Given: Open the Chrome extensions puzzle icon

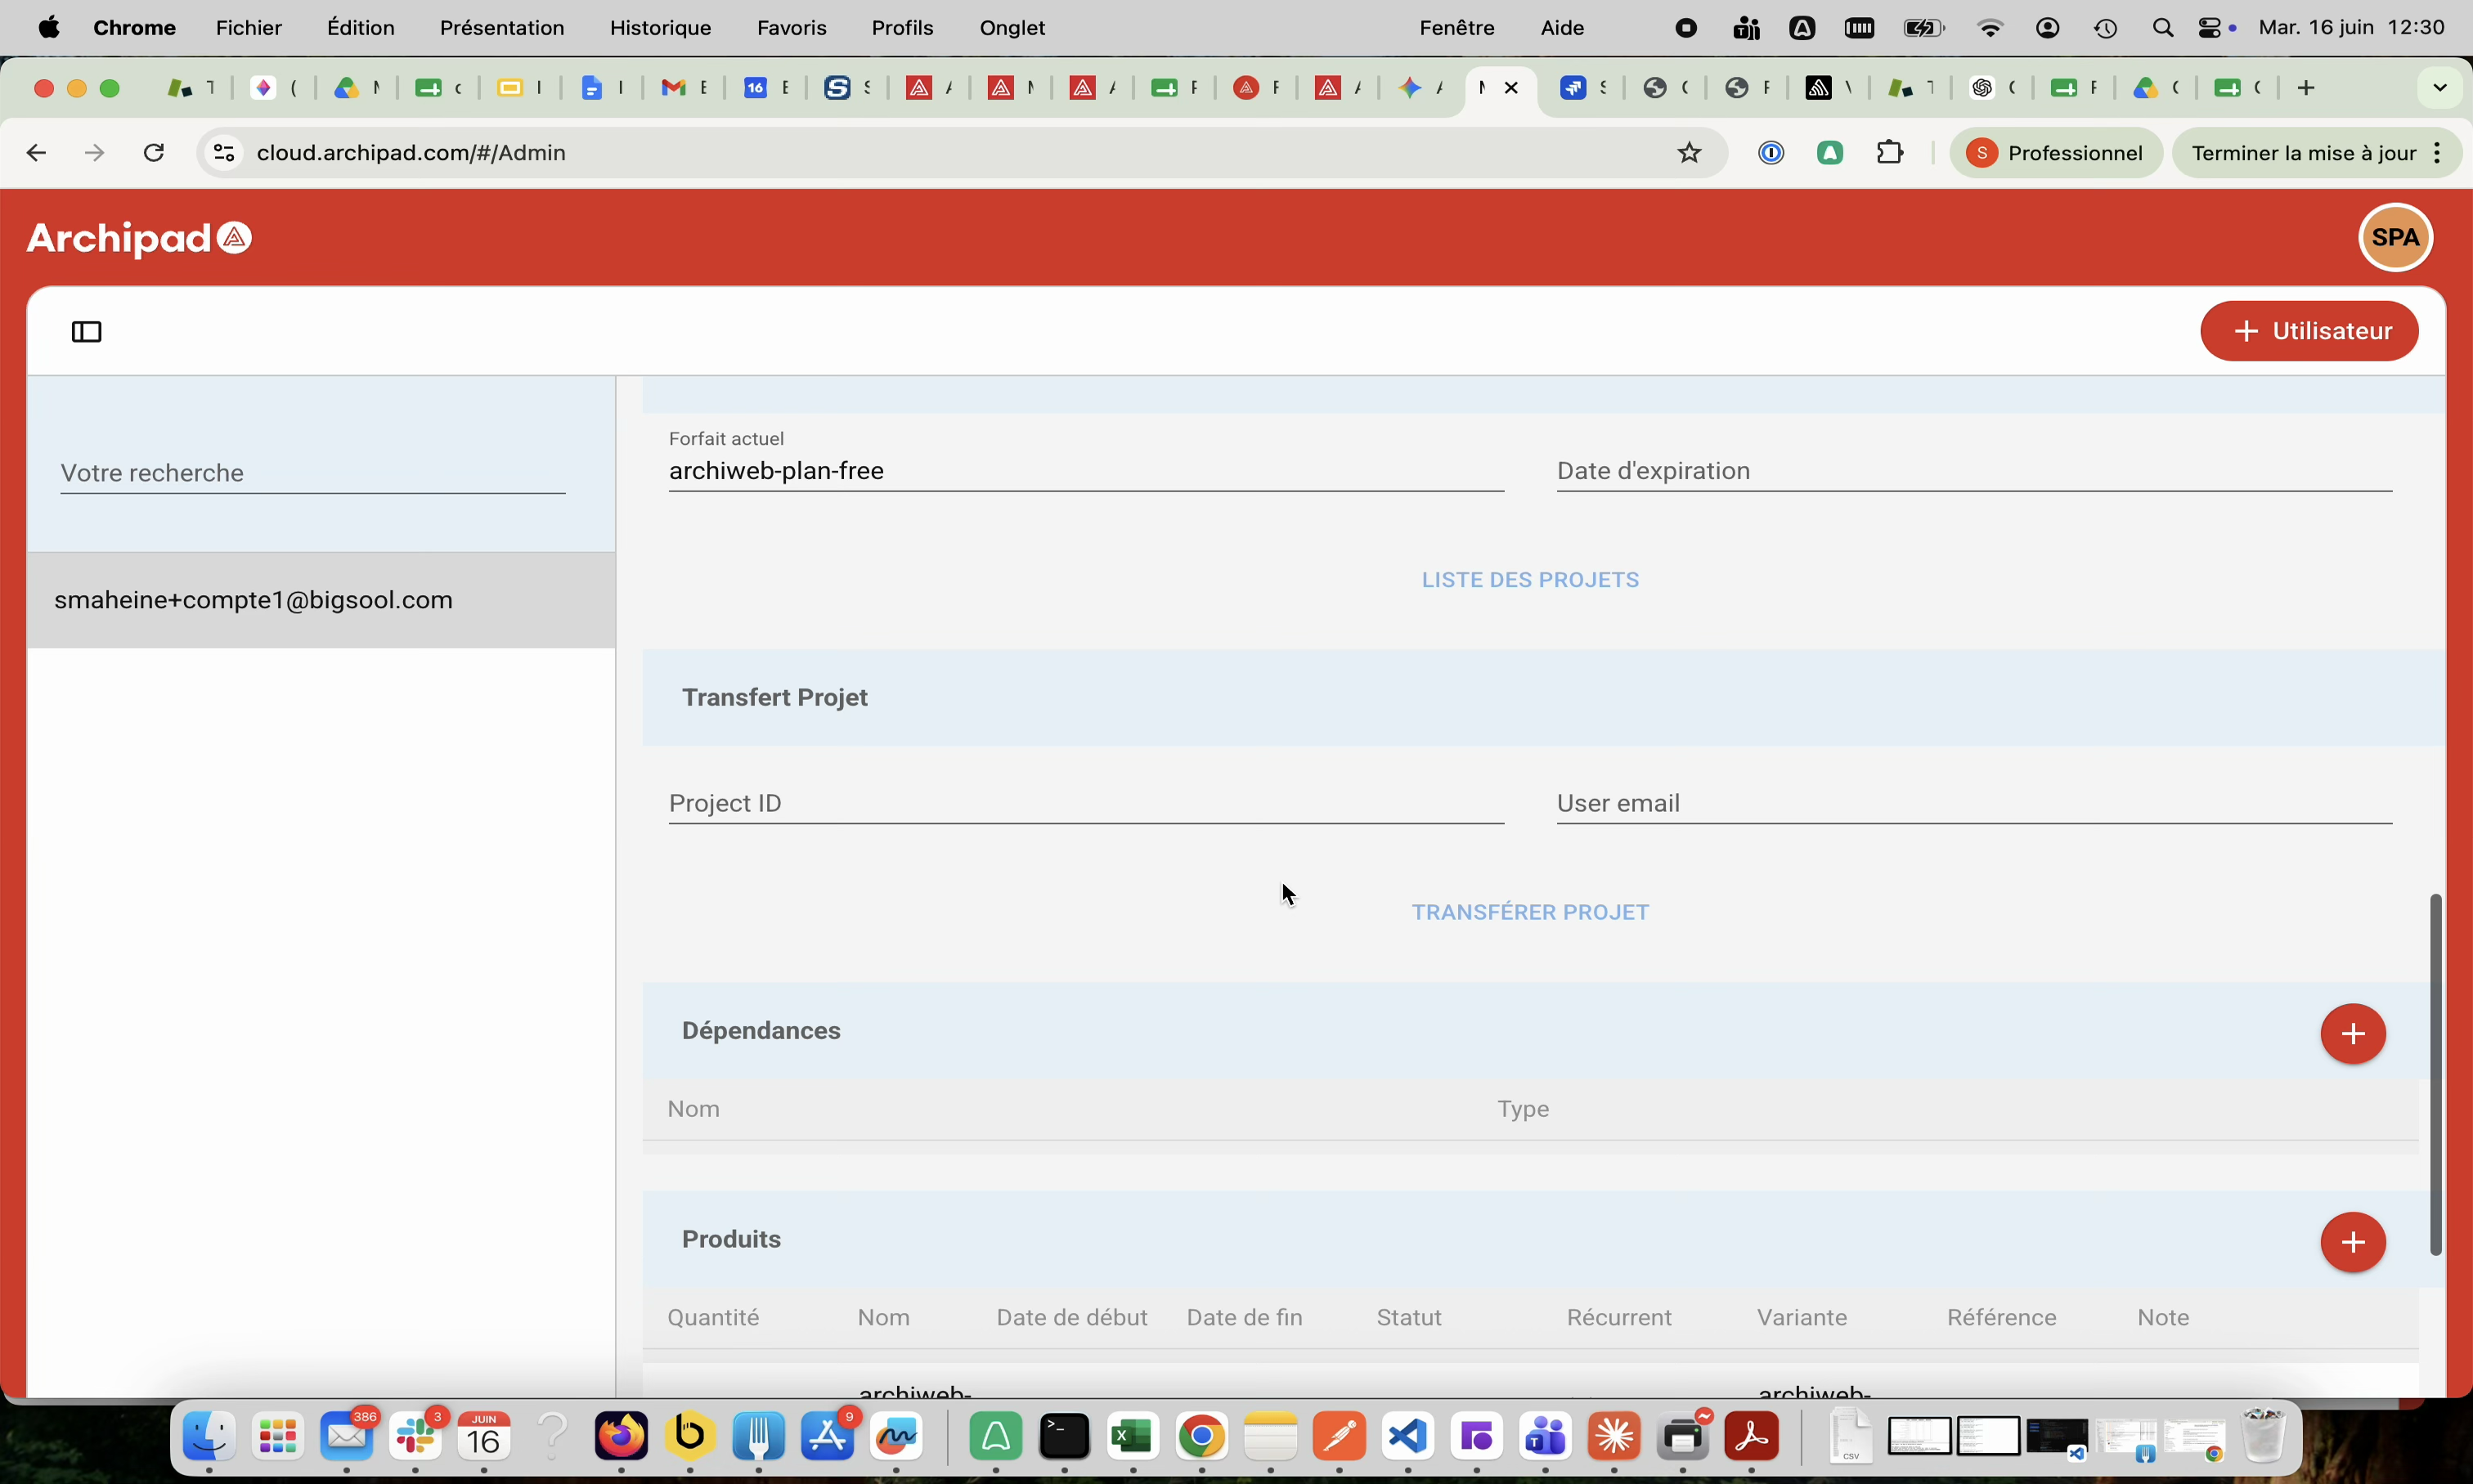Looking at the screenshot, I should click(x=1890, y=153).
